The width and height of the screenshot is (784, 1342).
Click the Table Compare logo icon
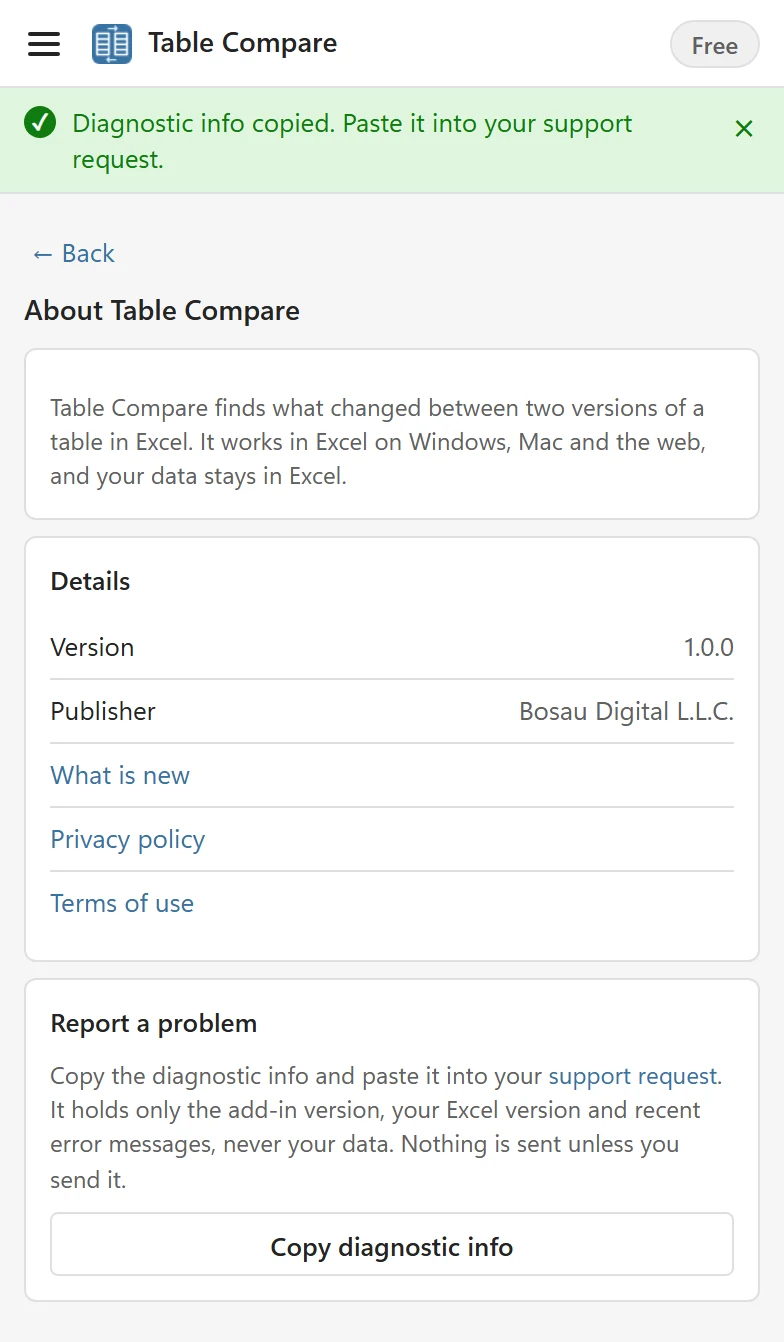click(x=112, y=44)
